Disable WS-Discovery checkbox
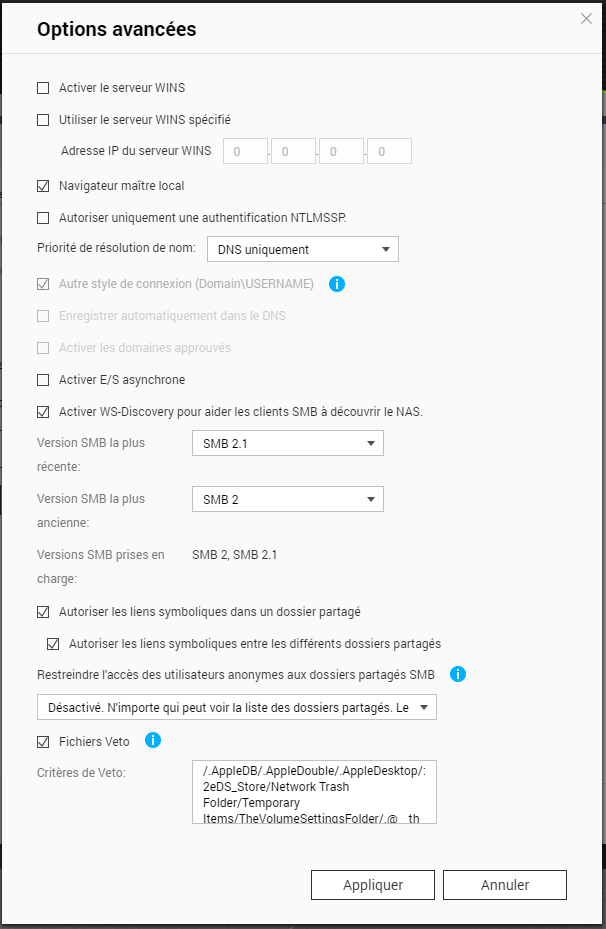The image size is (606, 929). tap(43, 411)
